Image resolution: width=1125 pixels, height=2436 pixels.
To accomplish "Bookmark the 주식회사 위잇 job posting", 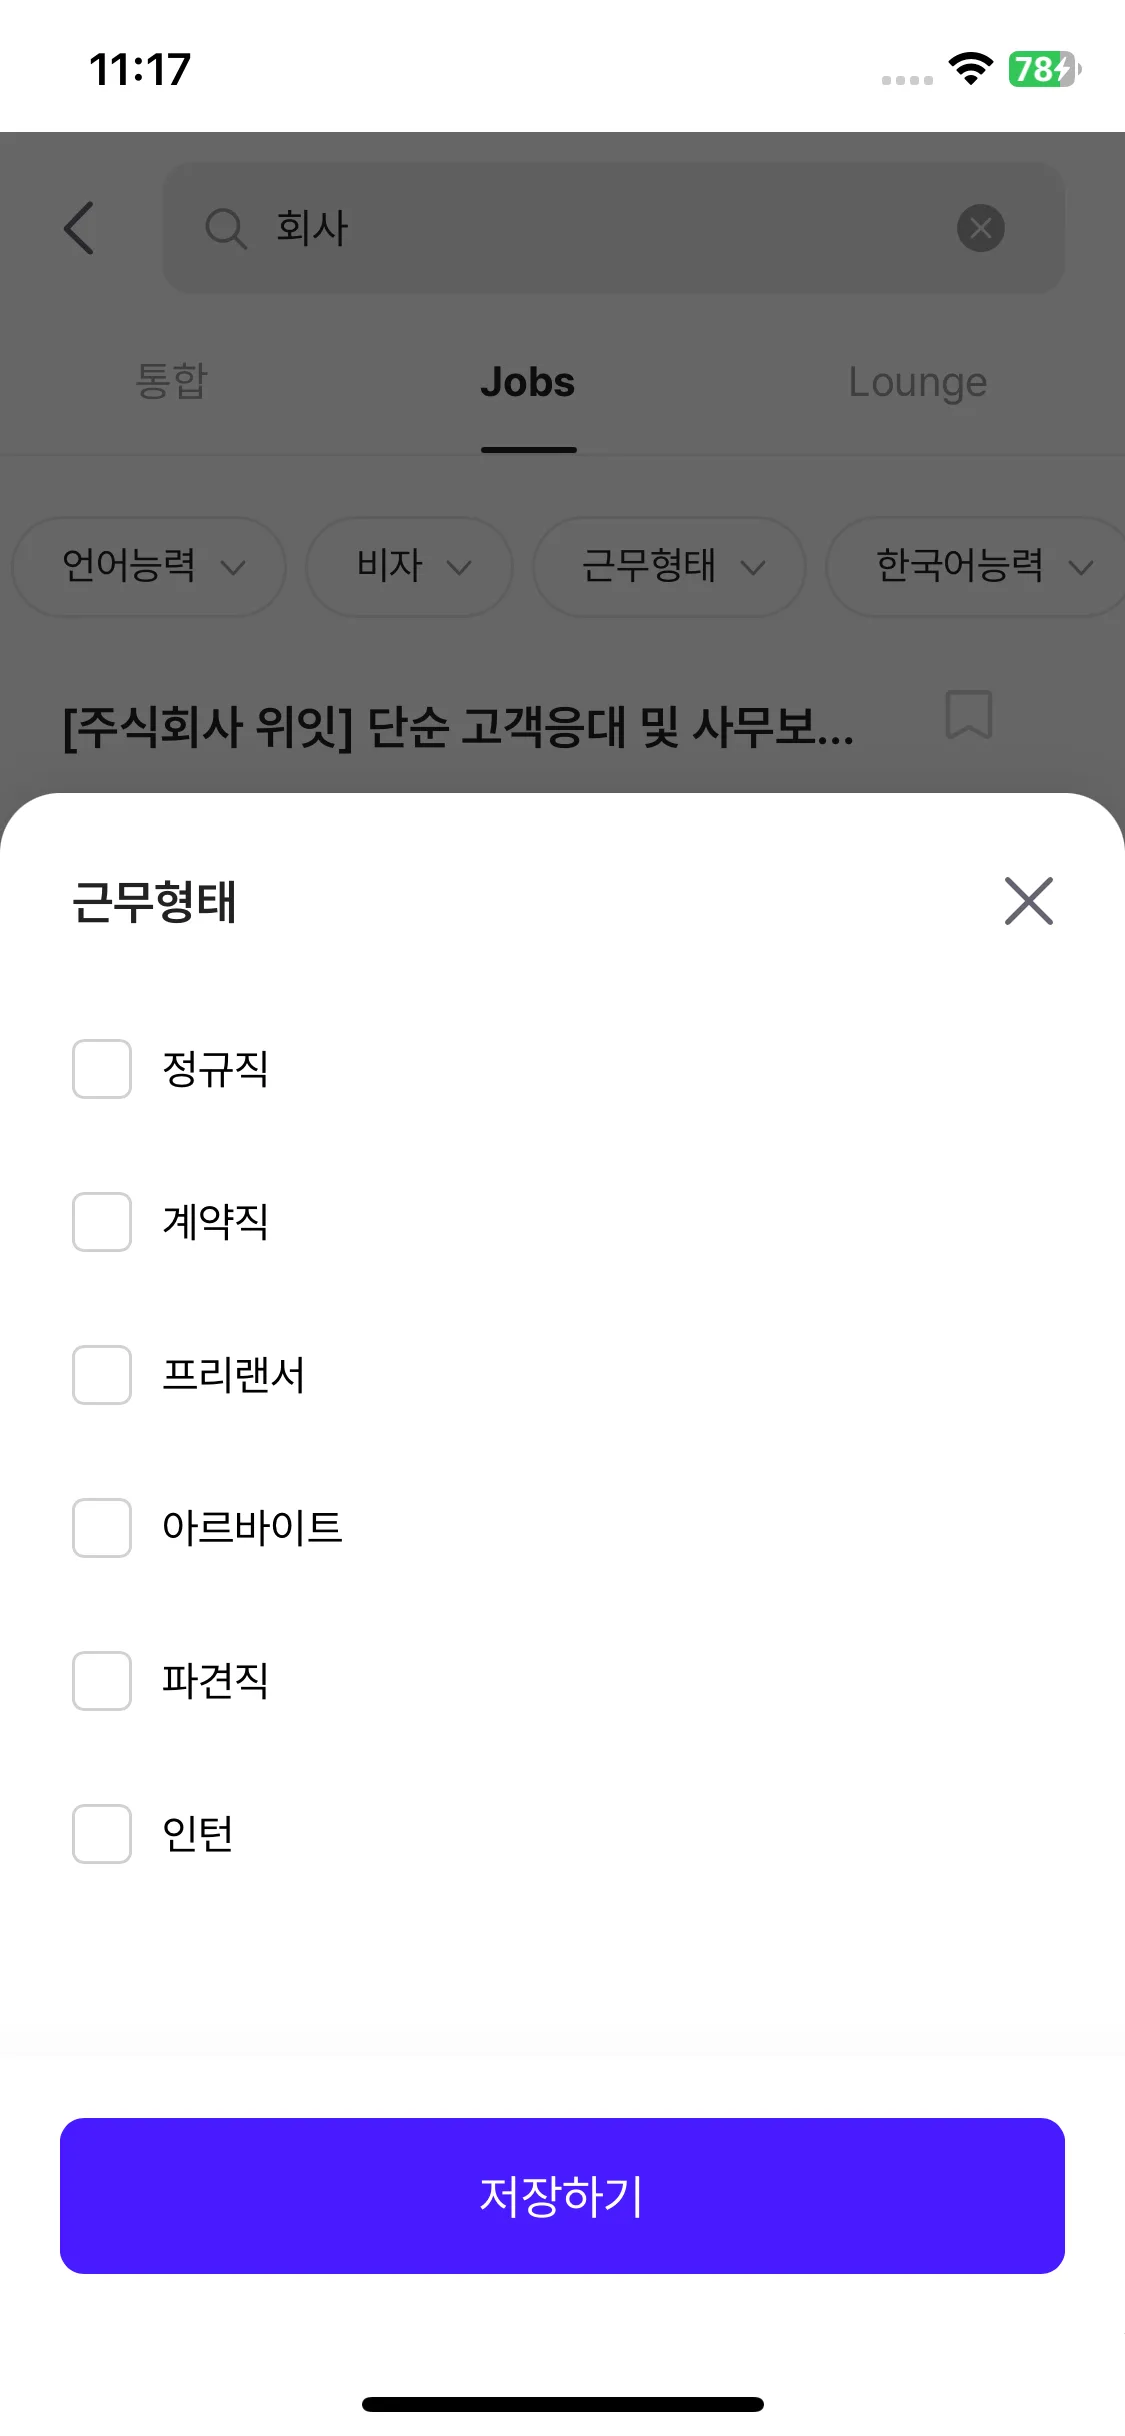I will (968, 715).
